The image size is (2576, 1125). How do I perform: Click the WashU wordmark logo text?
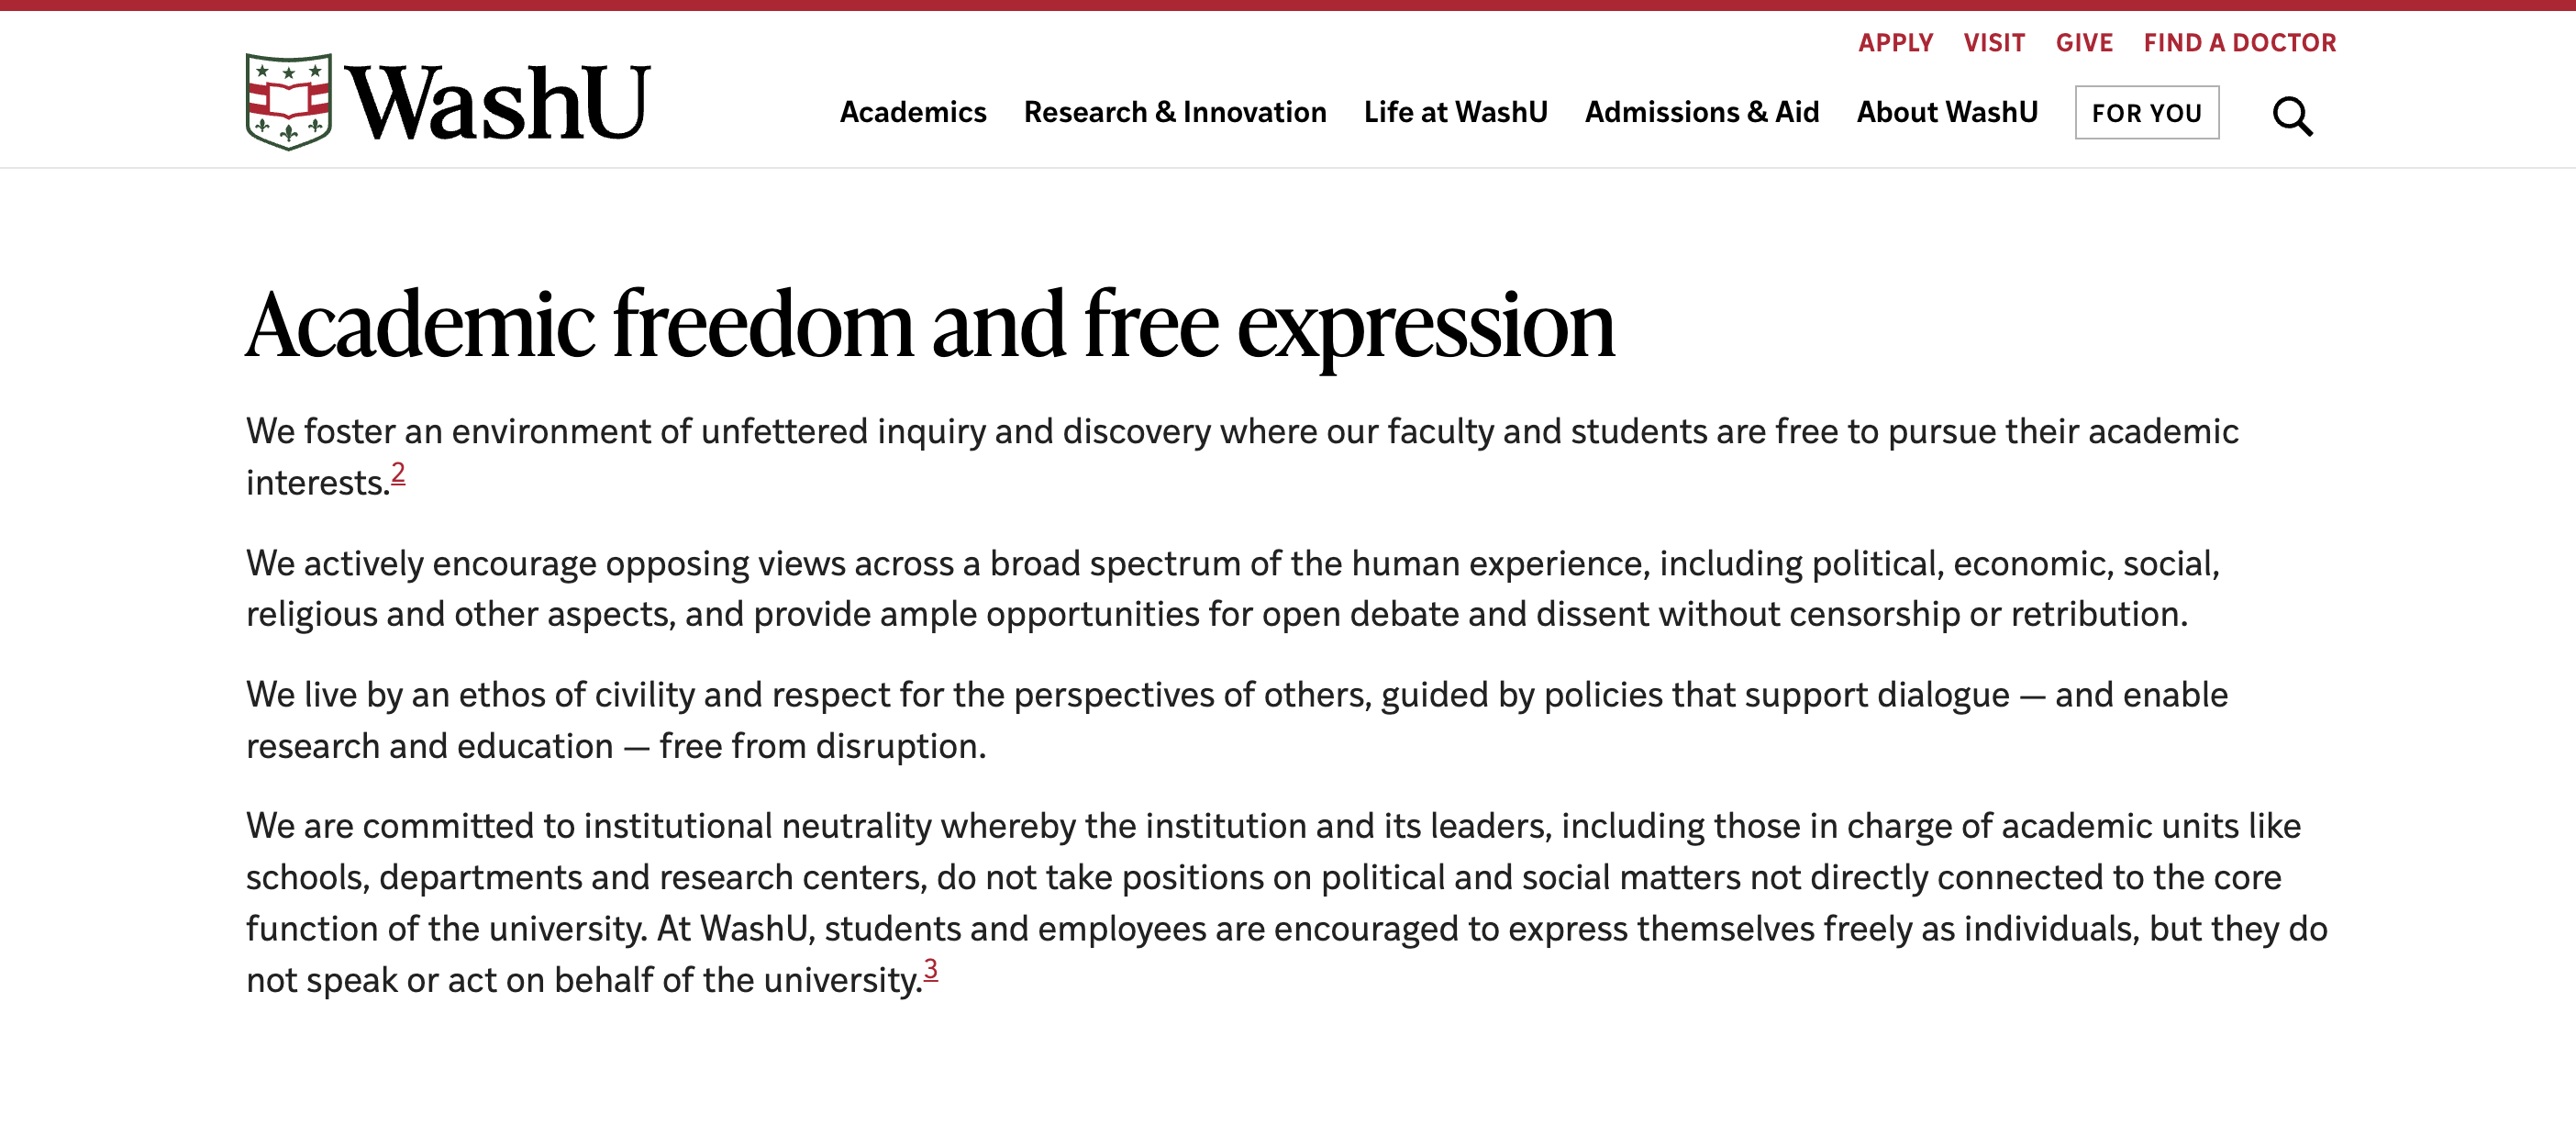pyautogui.click(x=497, y=103)
